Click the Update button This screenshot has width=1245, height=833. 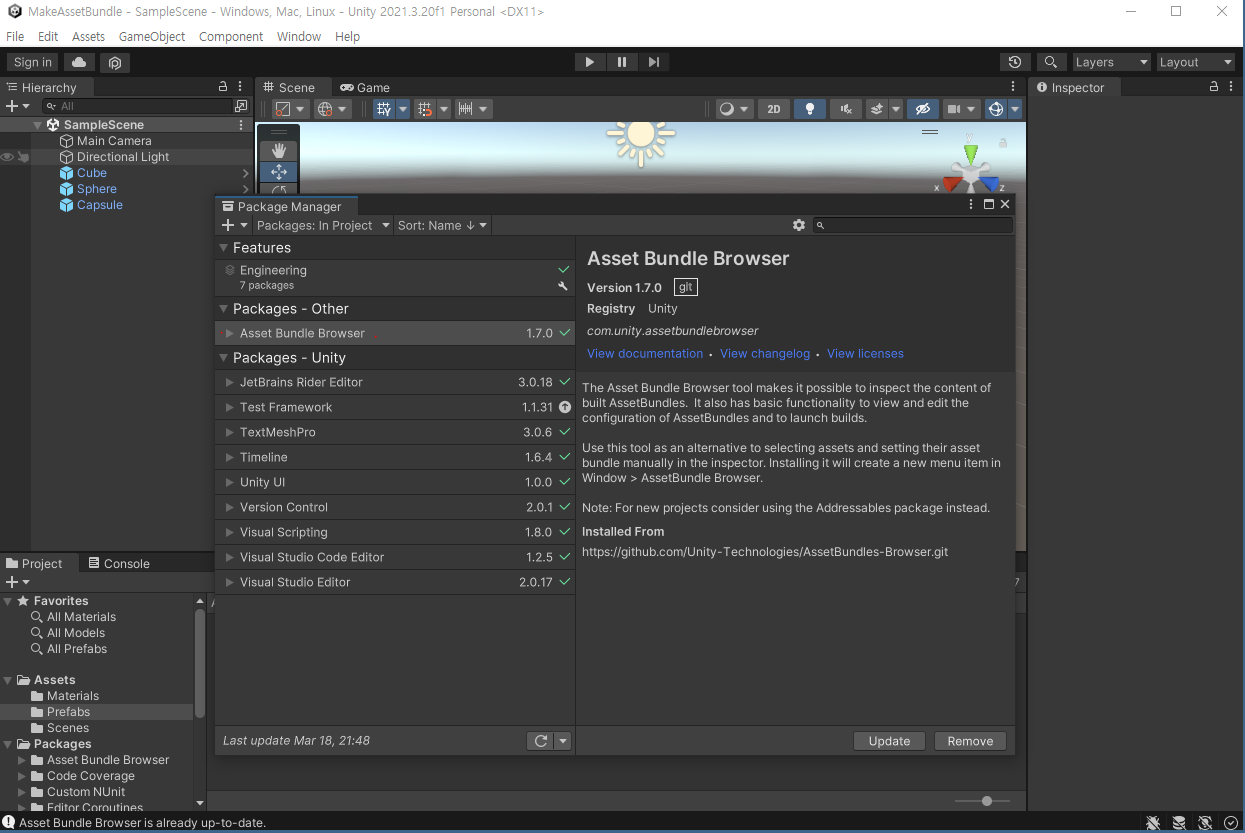click(x=889, y=741)
